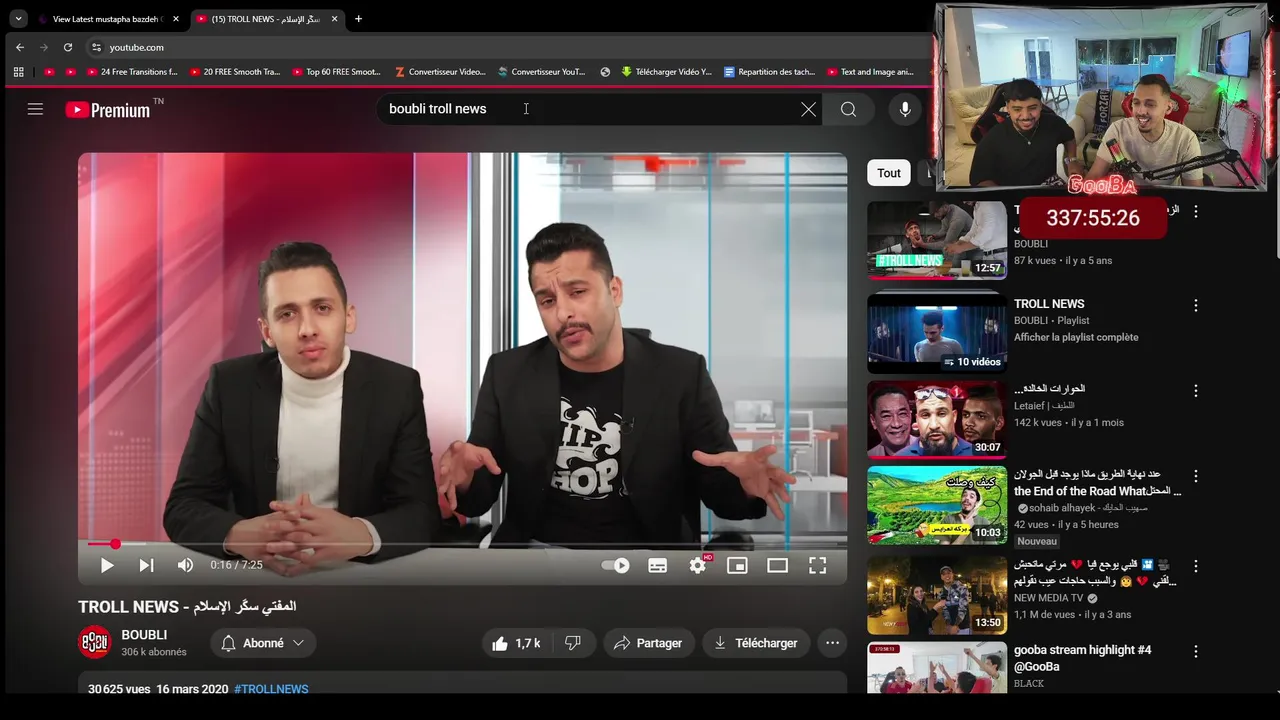Click Télécharger download button
The width and height of the screenshot is (1280, 720).
coord(756,643)
